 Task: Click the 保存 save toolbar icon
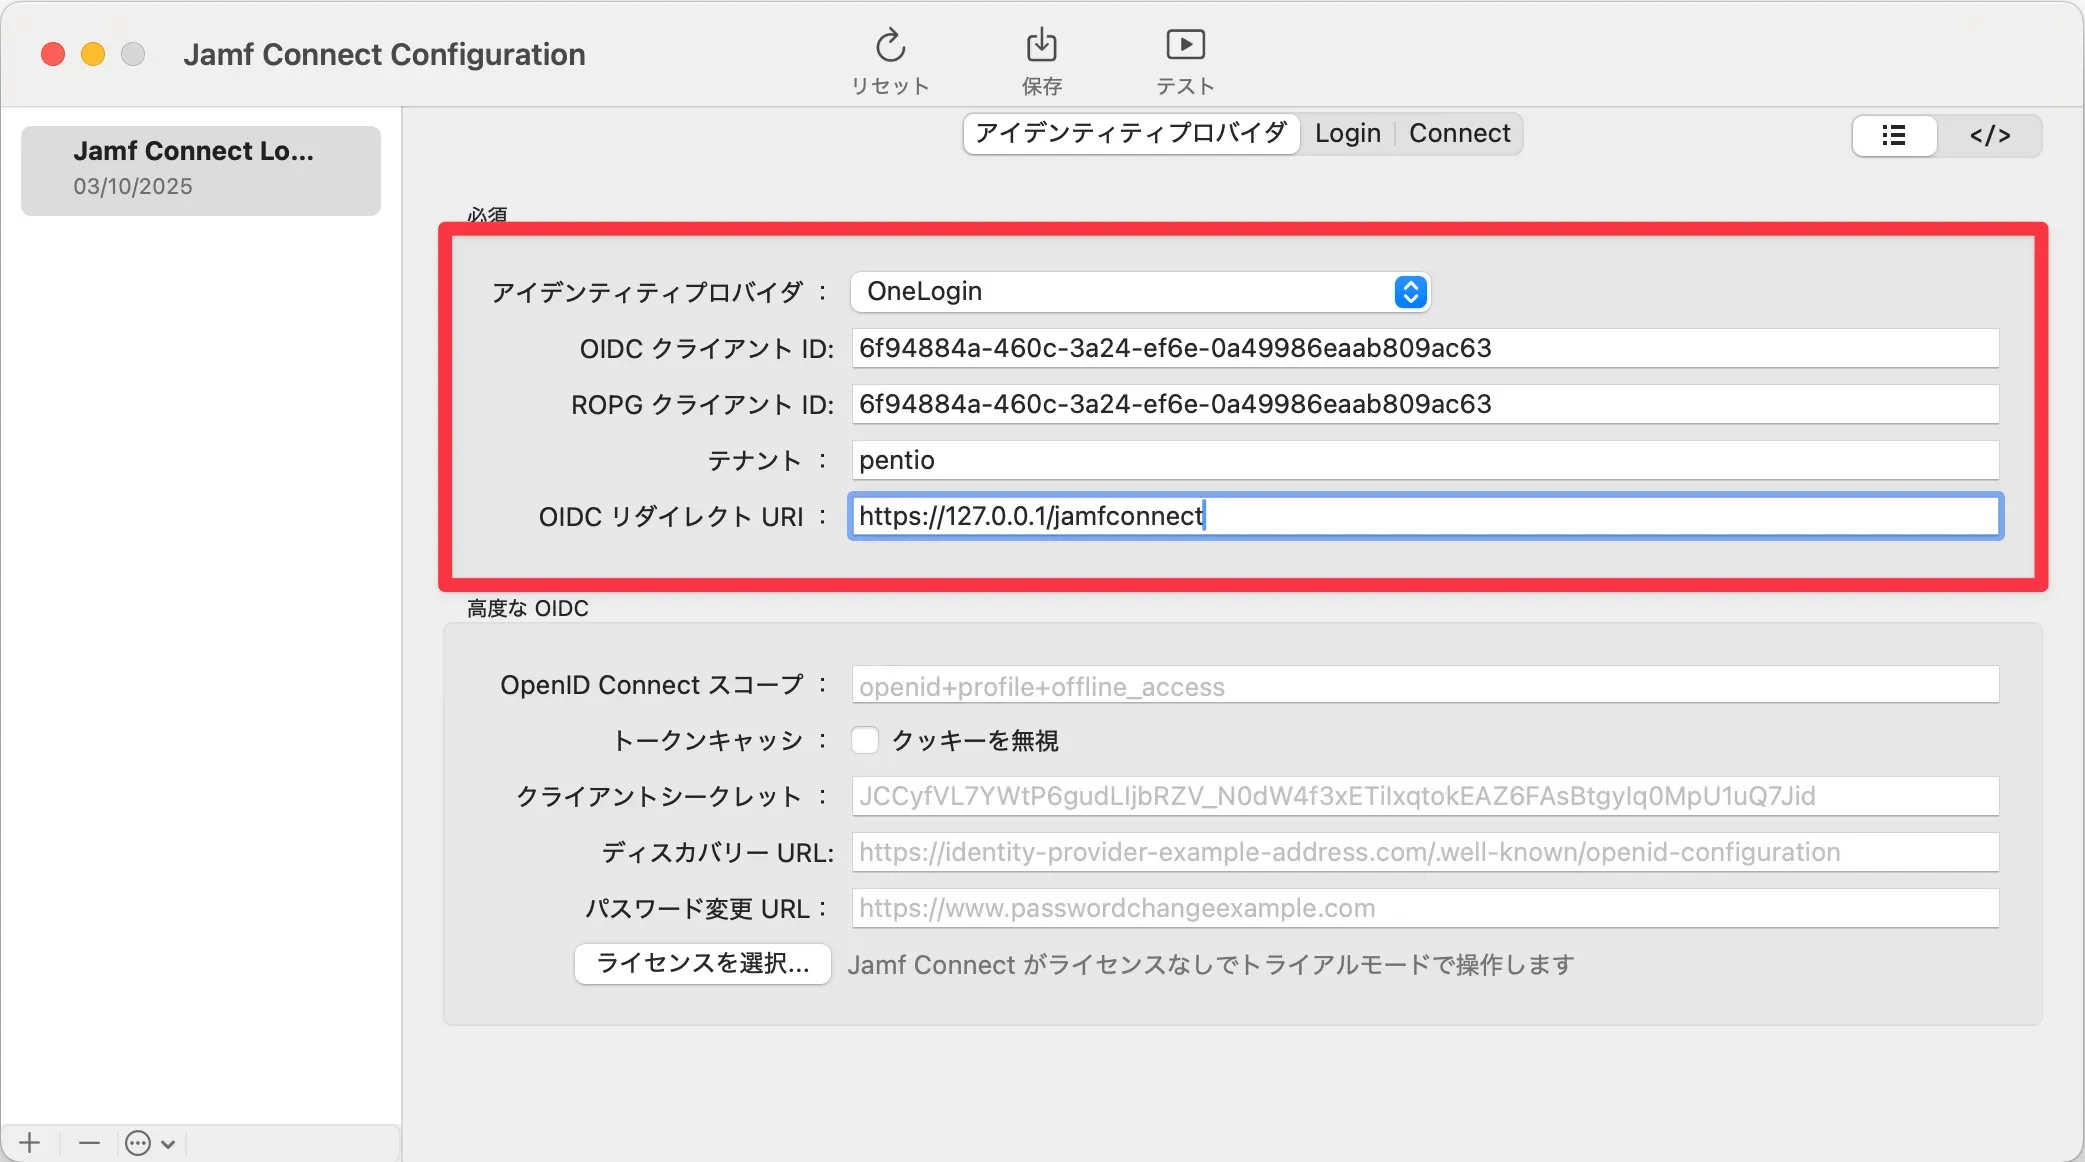(1041, 47)
